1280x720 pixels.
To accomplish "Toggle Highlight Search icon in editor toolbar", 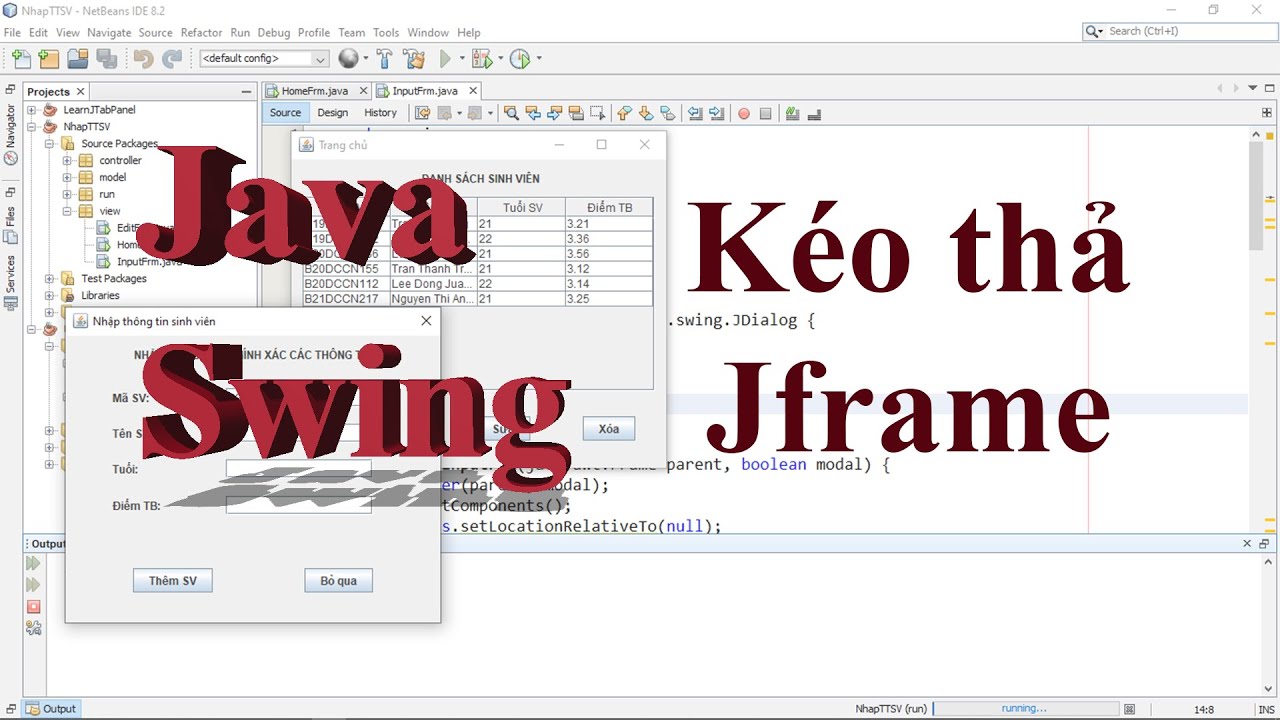I will 576,113.
